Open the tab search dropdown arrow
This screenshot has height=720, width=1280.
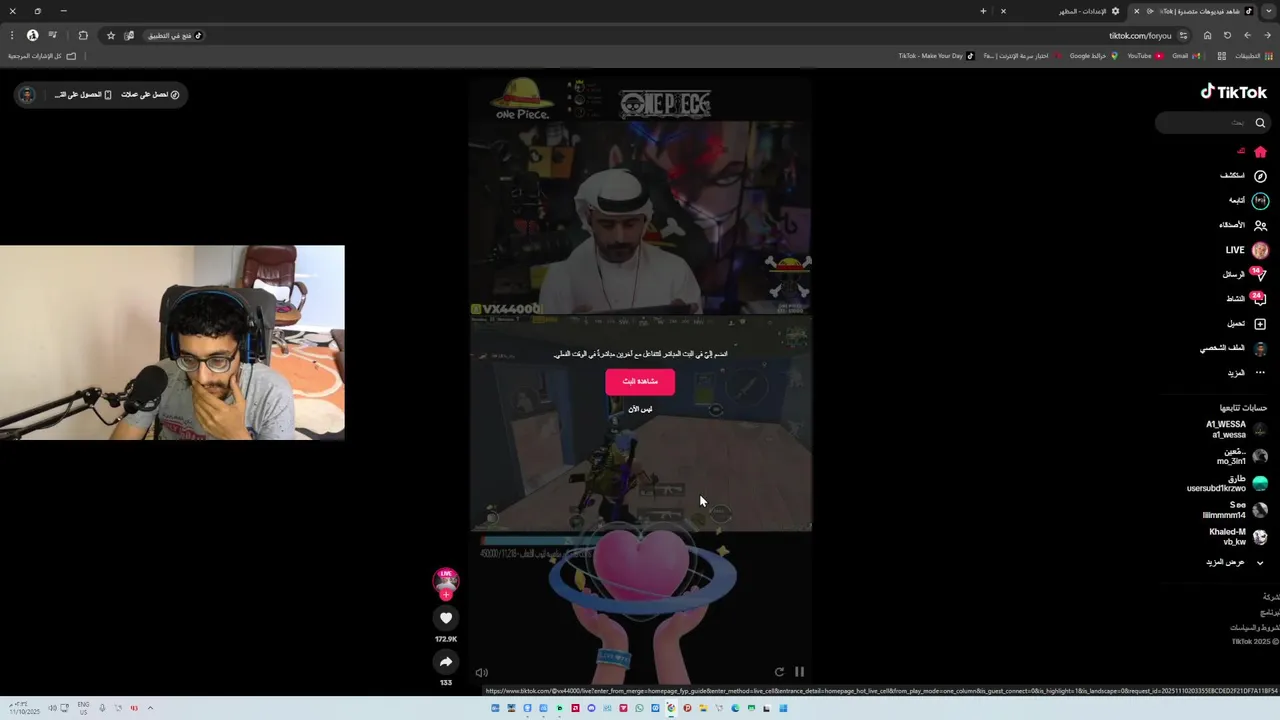(1269, 11)
